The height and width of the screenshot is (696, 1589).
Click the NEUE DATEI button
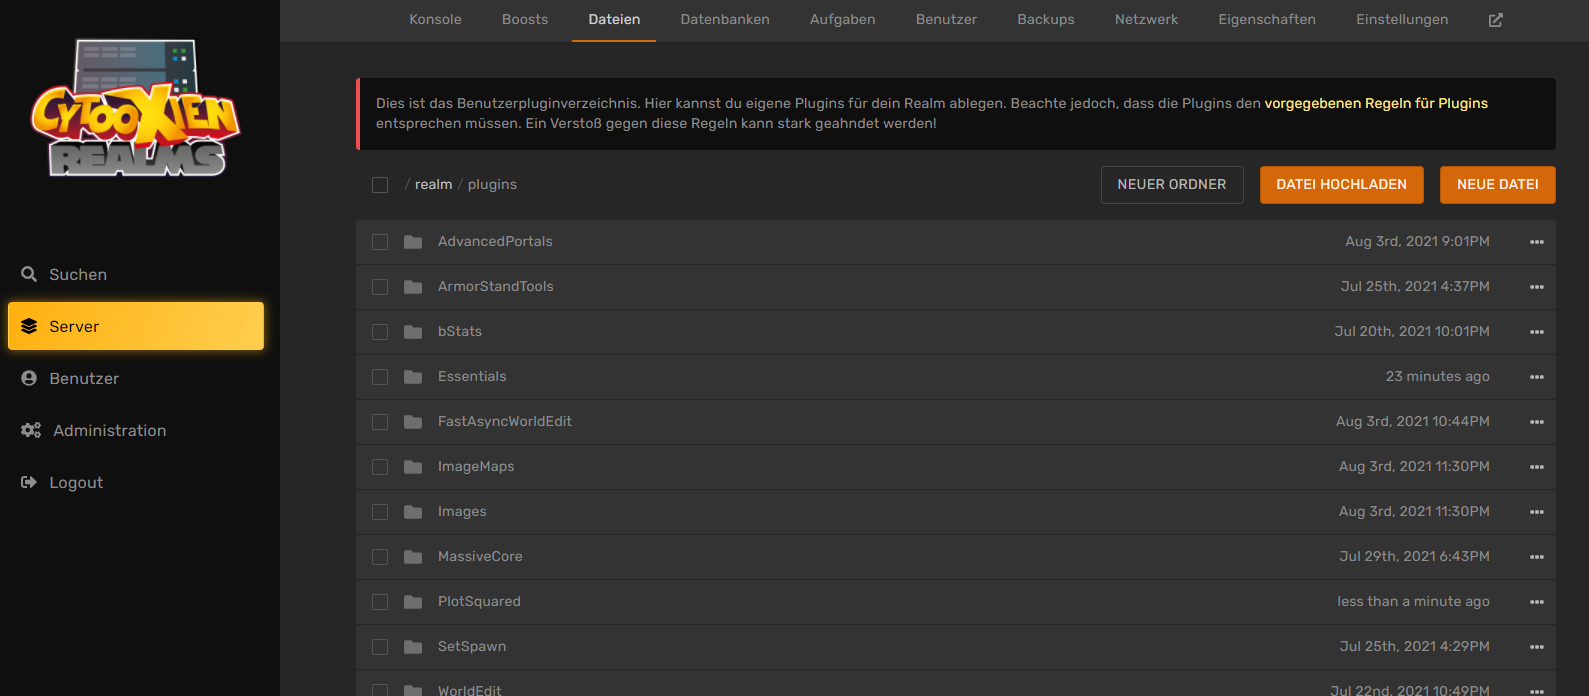1498,185
